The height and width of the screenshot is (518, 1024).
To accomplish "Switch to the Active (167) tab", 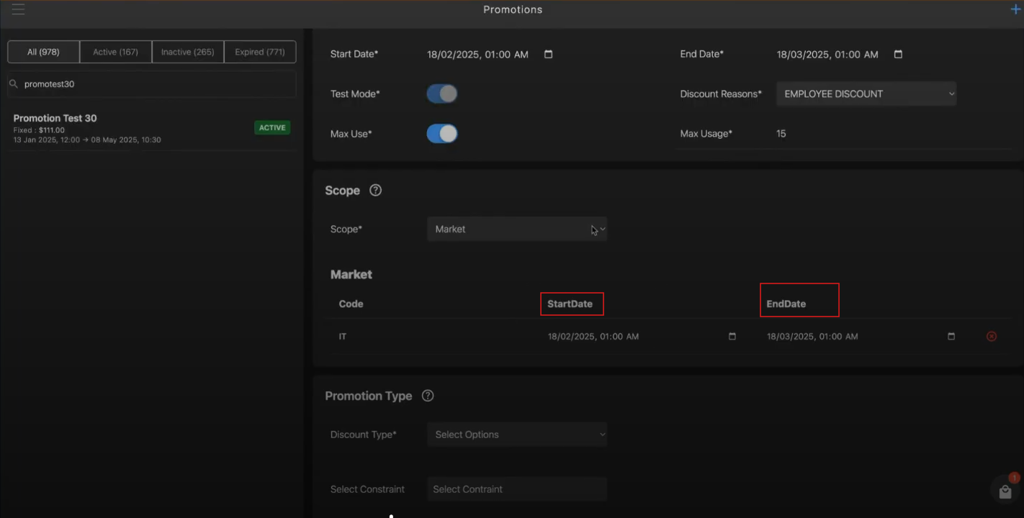I will (116, 52).
